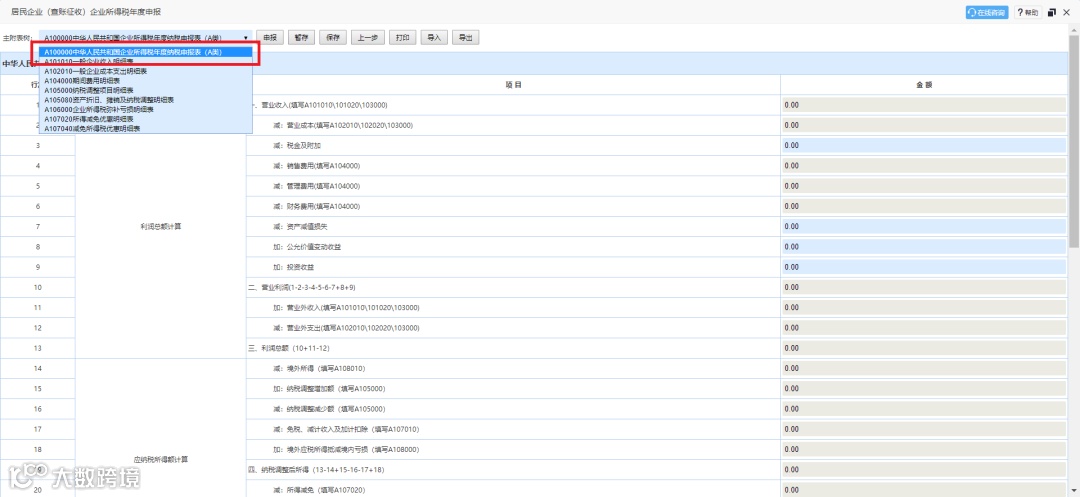Restore the window with the overlapping squares icon

tap(1052, 12)
